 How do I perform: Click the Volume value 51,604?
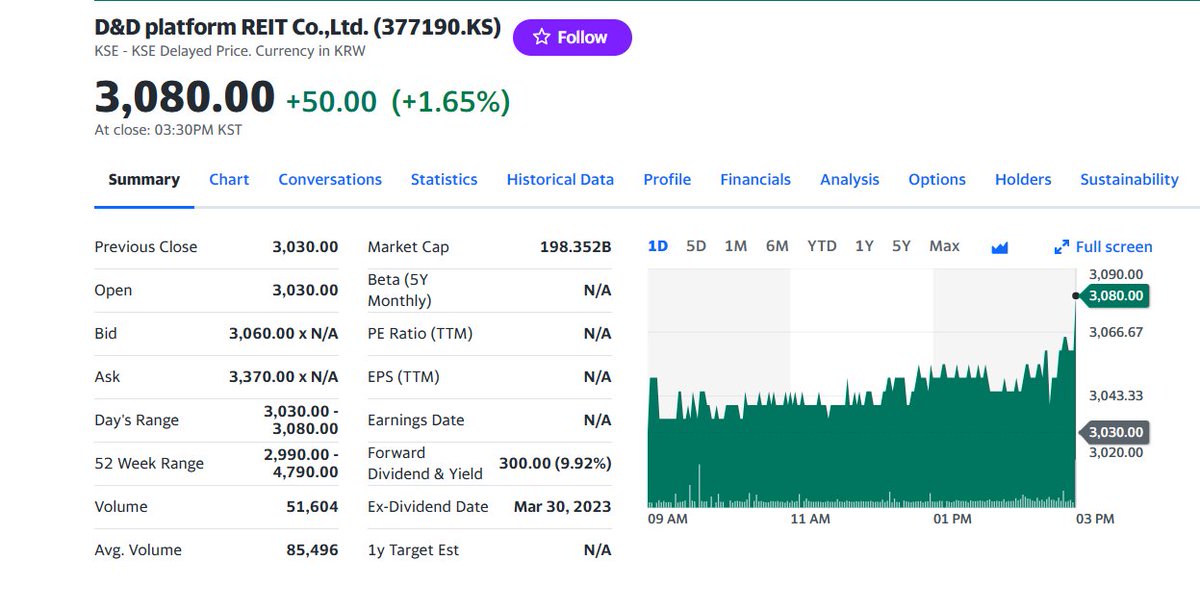(312, 507)
